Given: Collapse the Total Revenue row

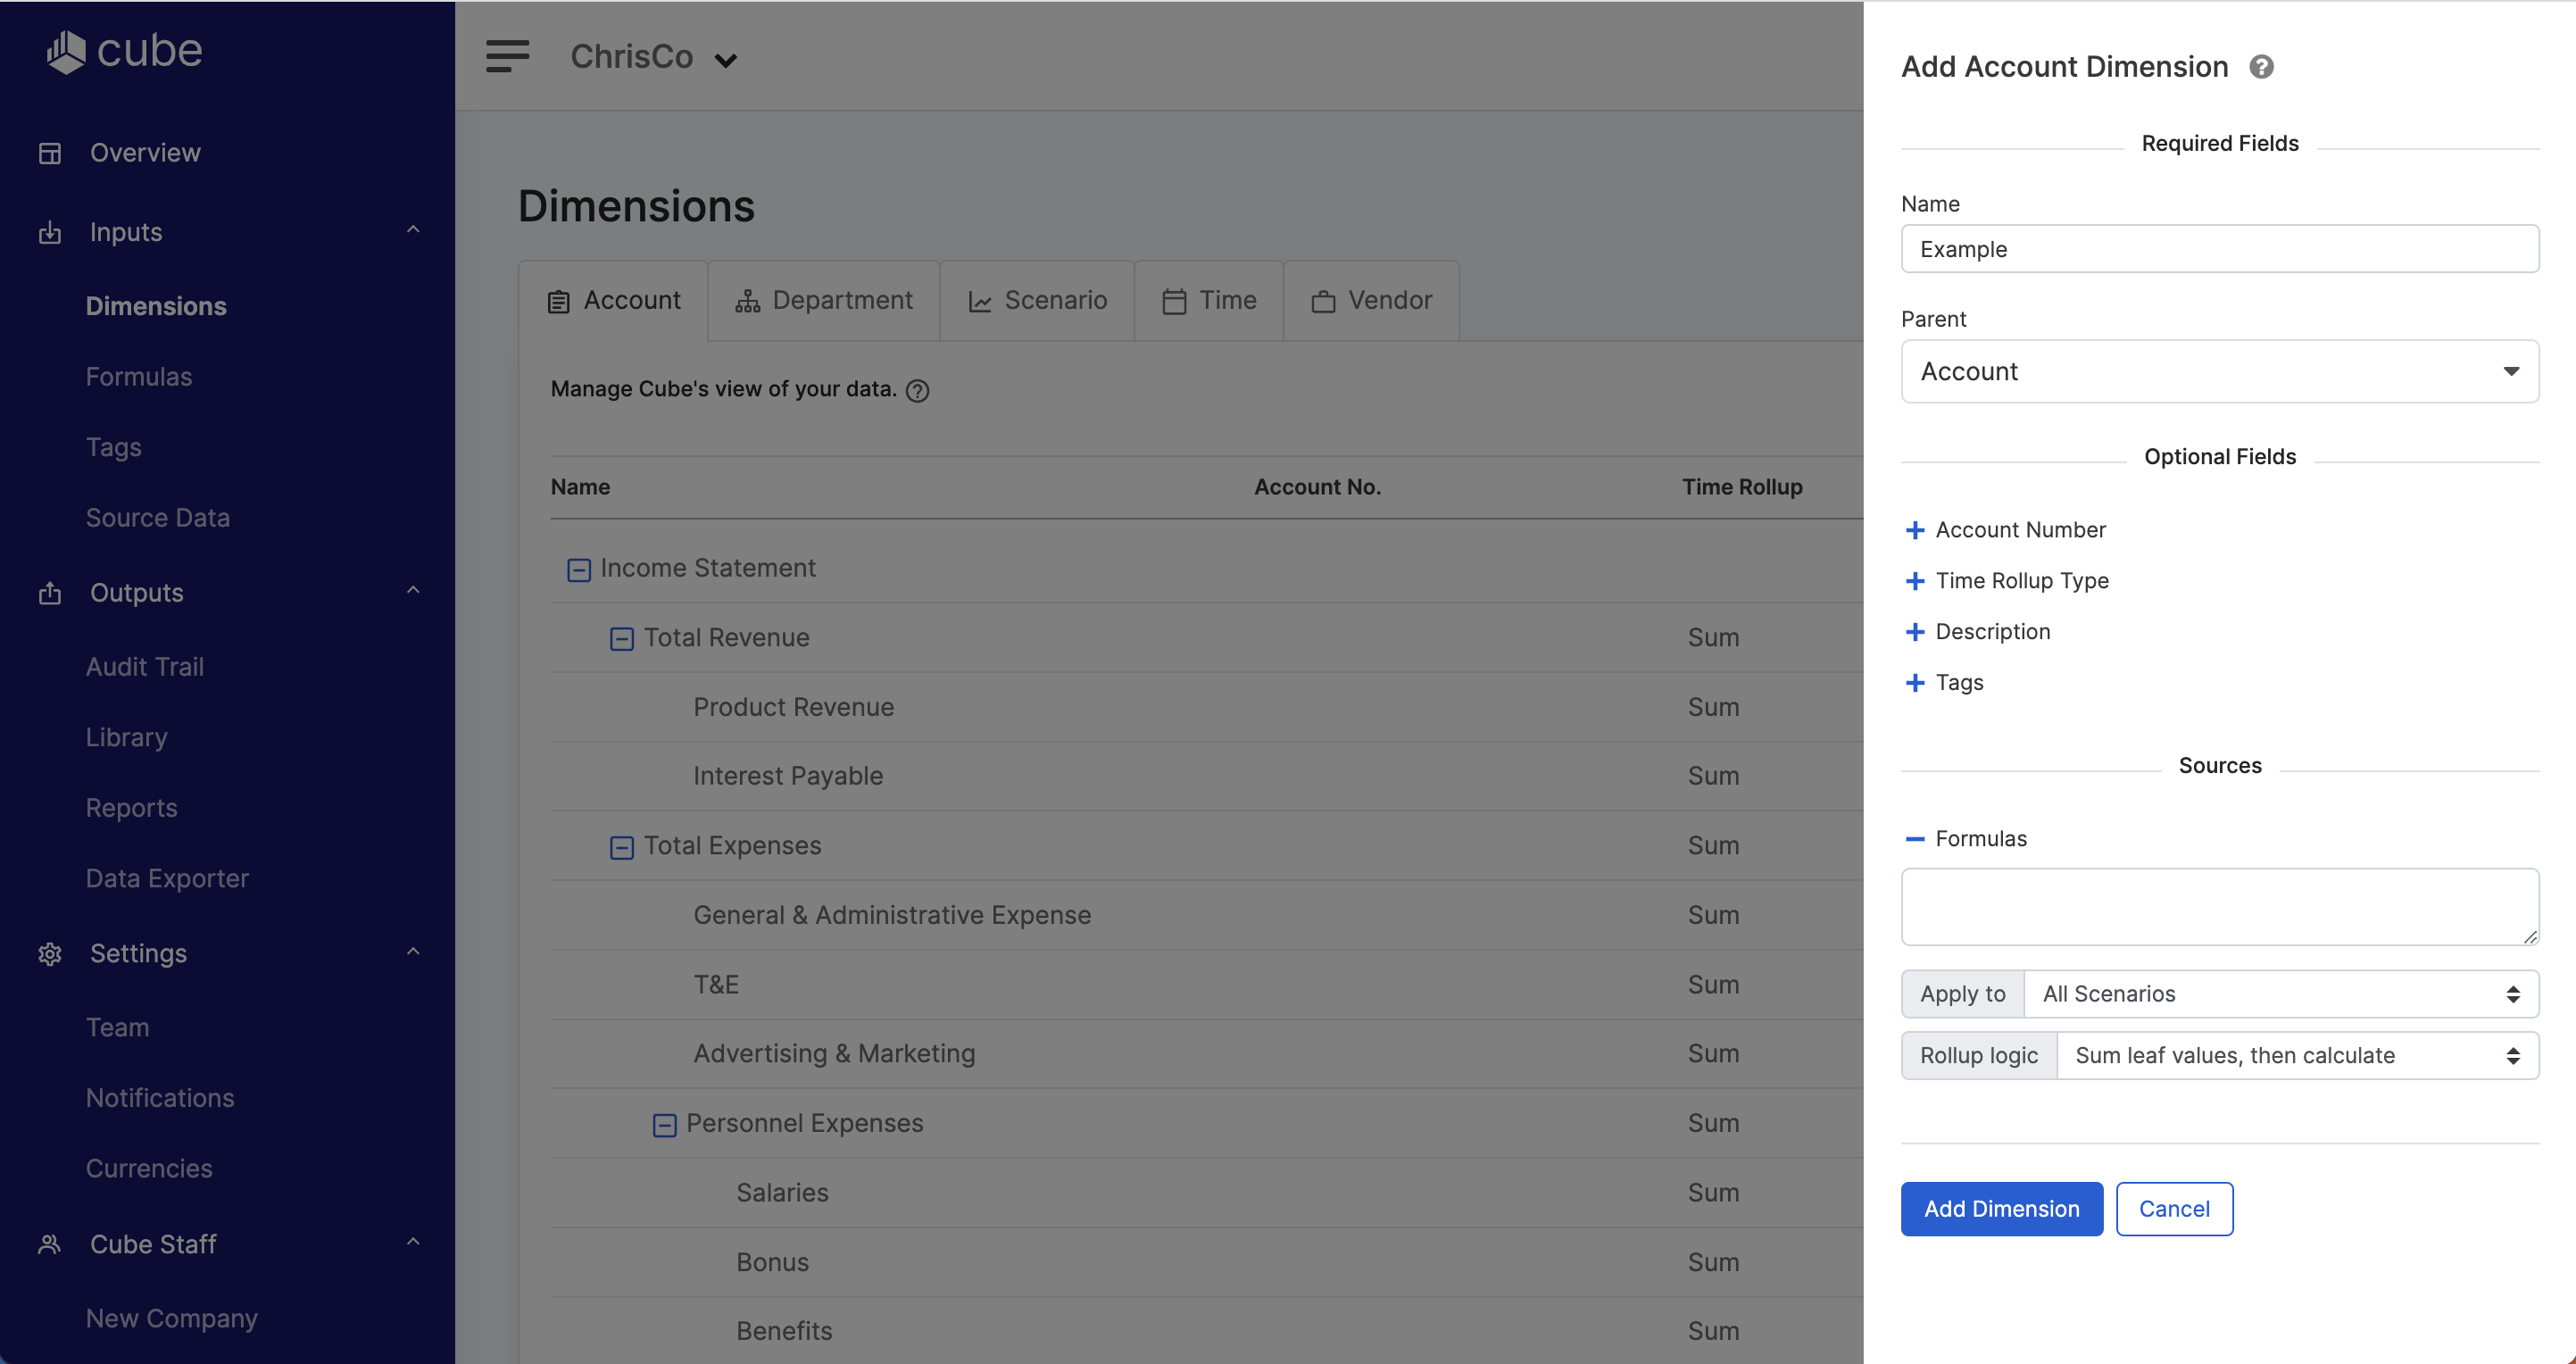Looking at the screenshot, I should [x=622, y=639].
